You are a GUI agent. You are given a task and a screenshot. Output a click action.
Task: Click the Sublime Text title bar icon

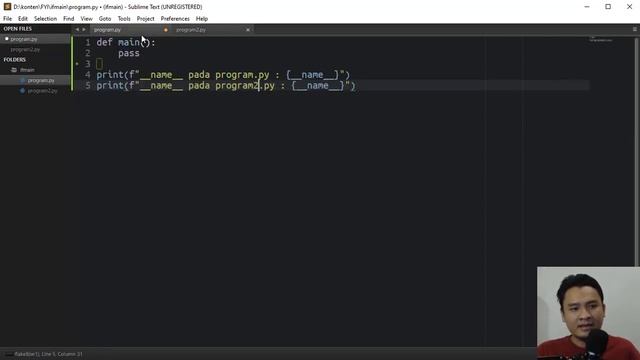click(x=7, y=7)
